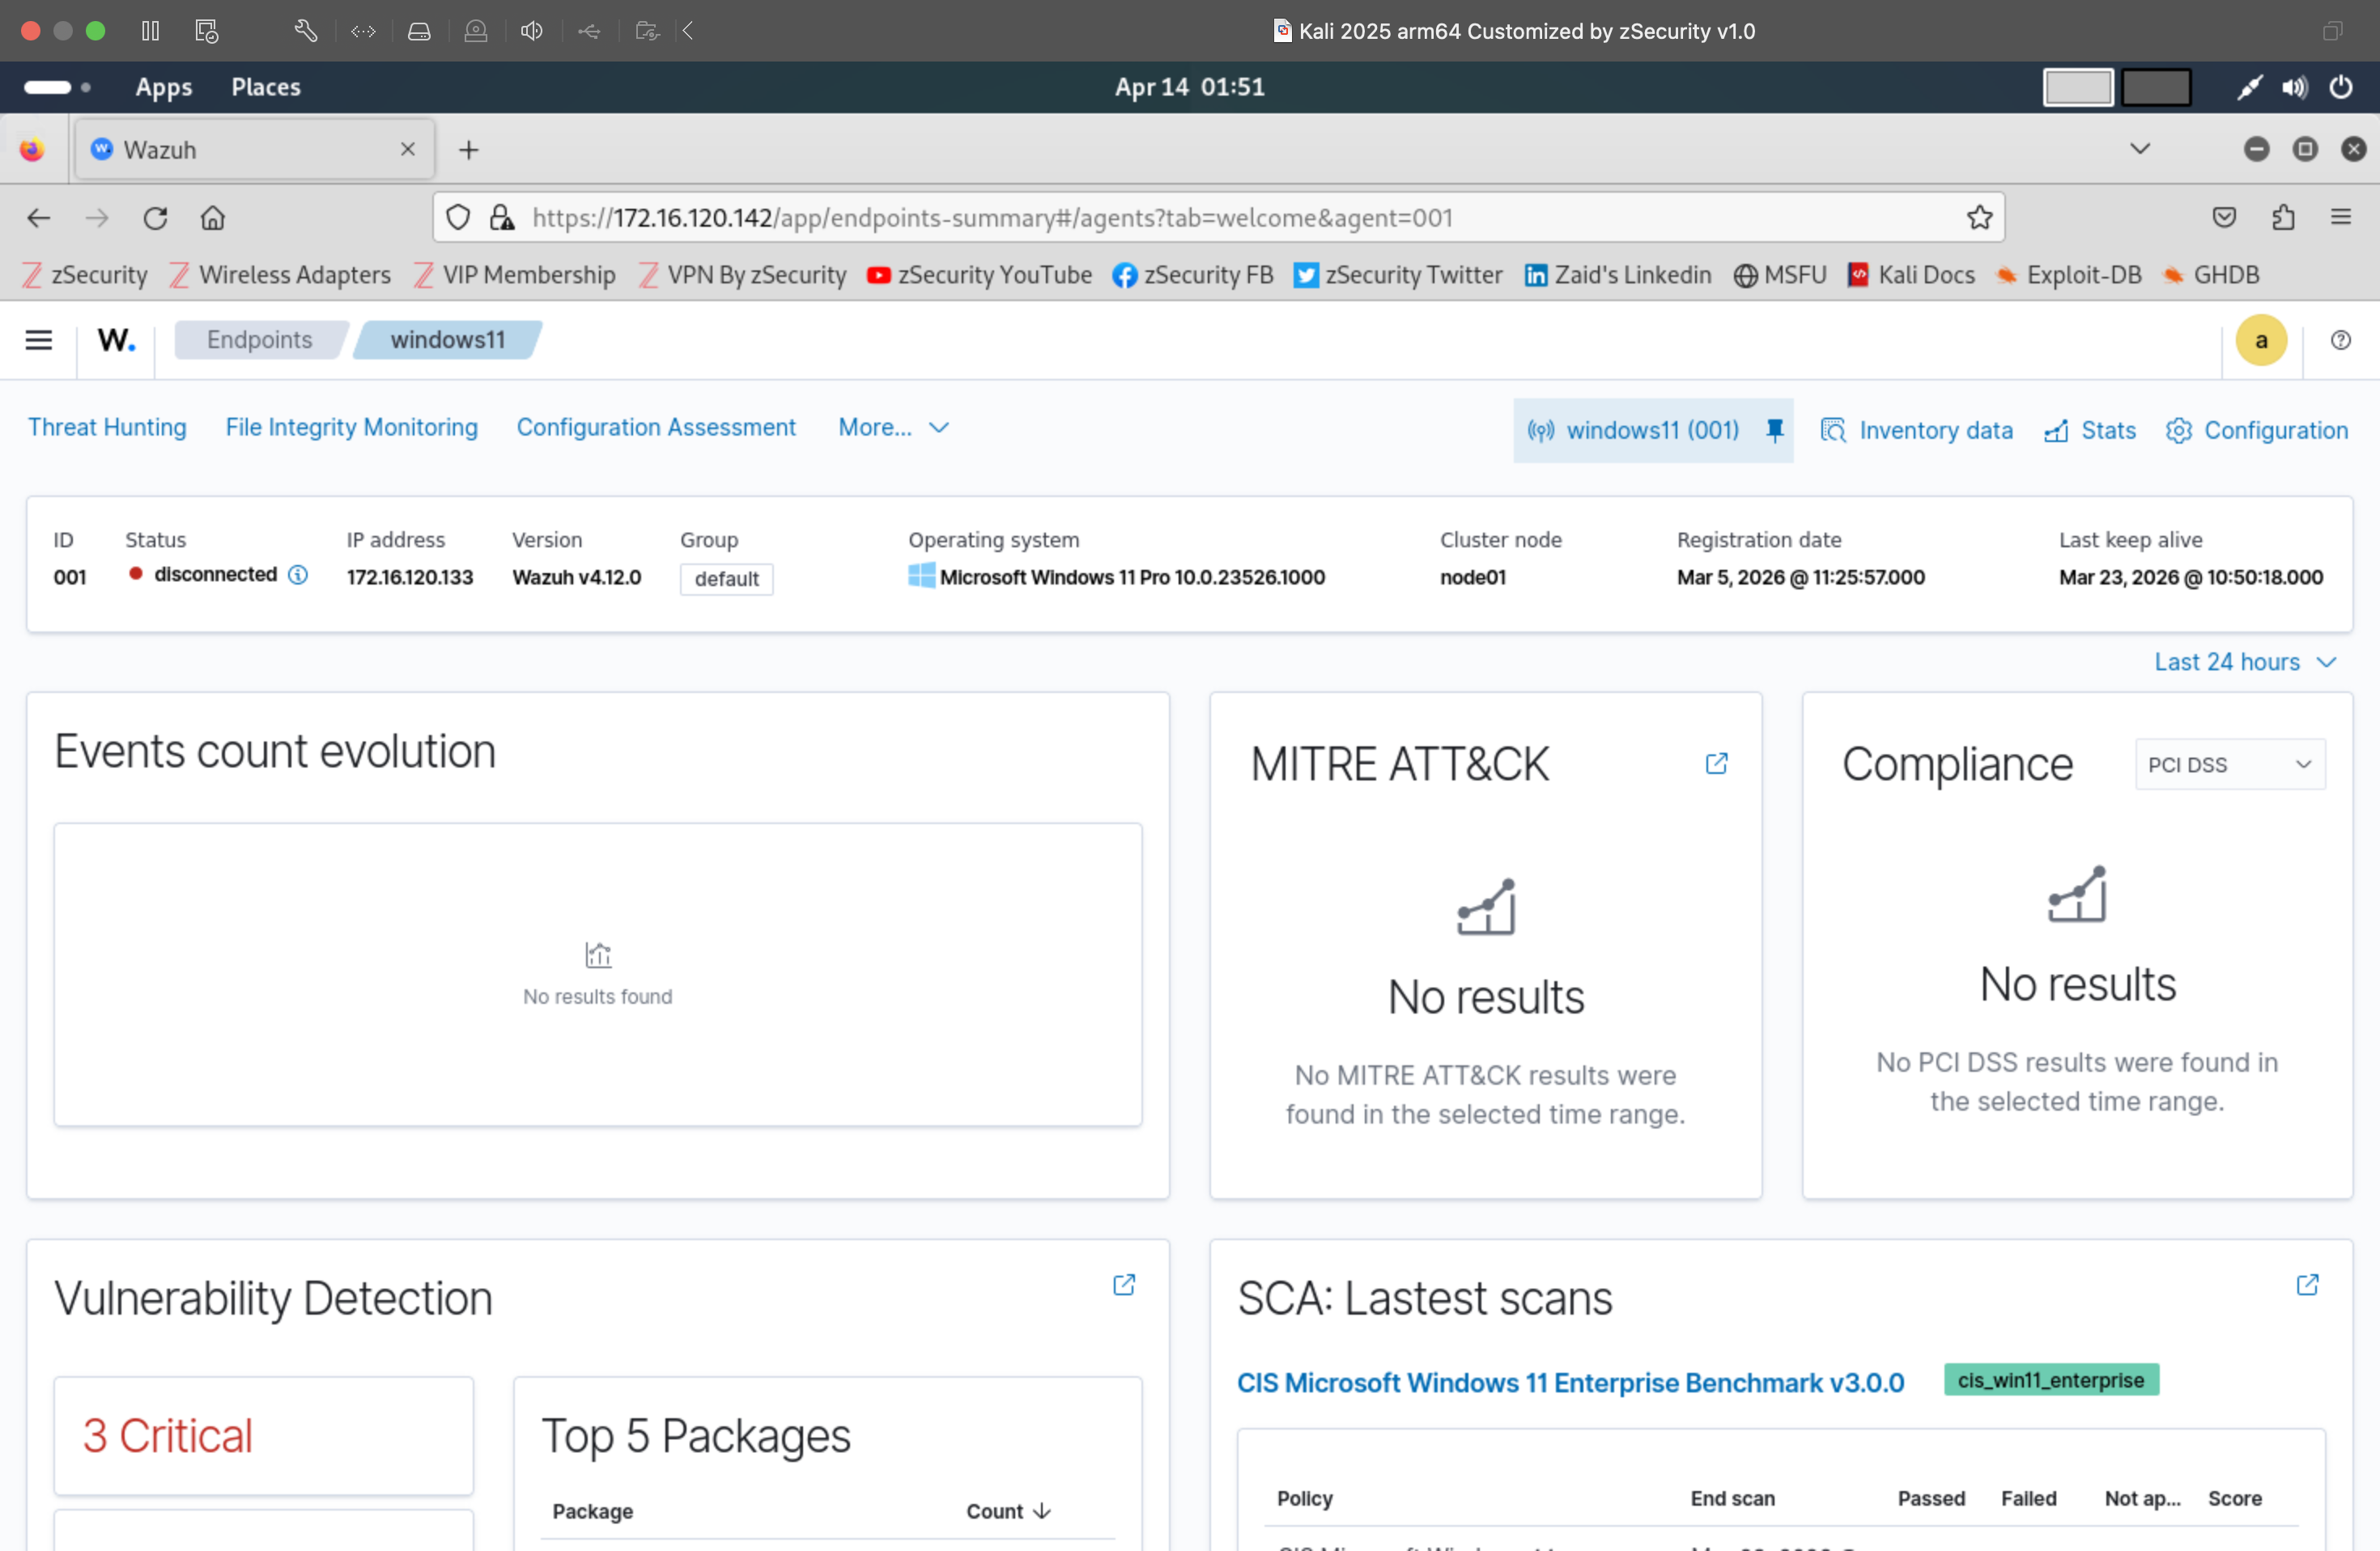This screenshot has height=1551, width=2380.
Task: Open the Configuration Assessment tab
Action: (x=656, y=428)
